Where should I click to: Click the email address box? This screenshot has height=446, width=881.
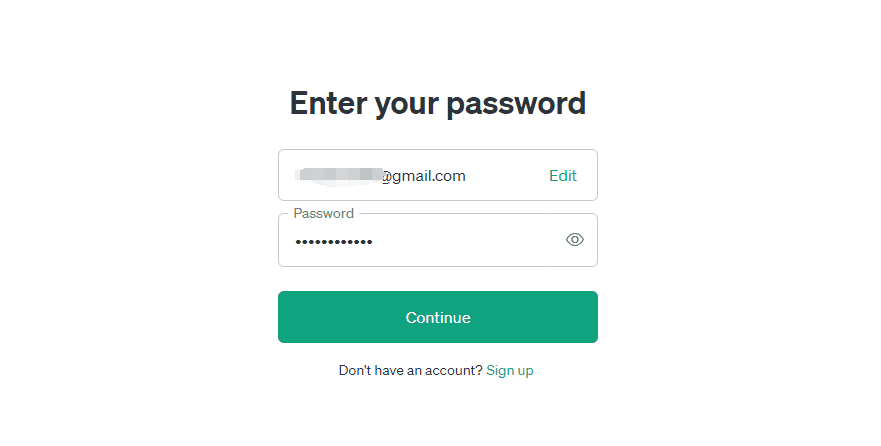(438, 175)
